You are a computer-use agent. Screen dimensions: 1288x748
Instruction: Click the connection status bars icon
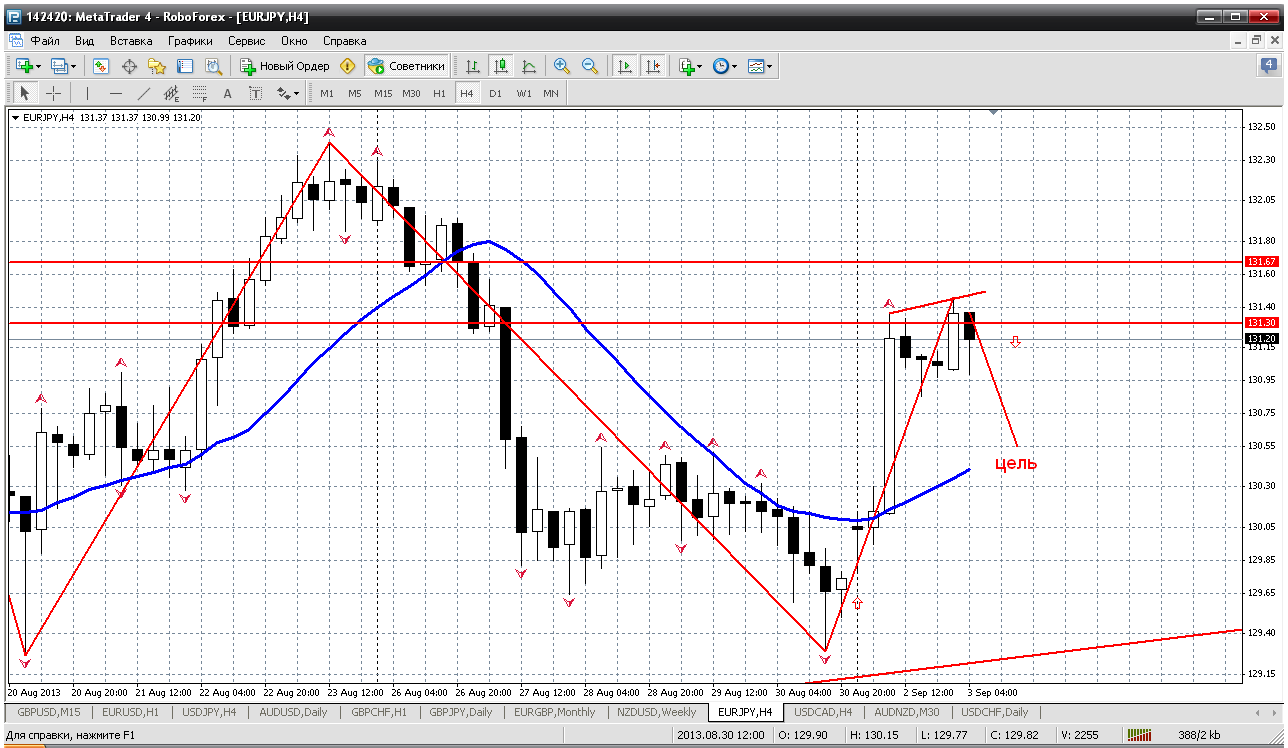pyautogui.click(x=1139, y=736)
